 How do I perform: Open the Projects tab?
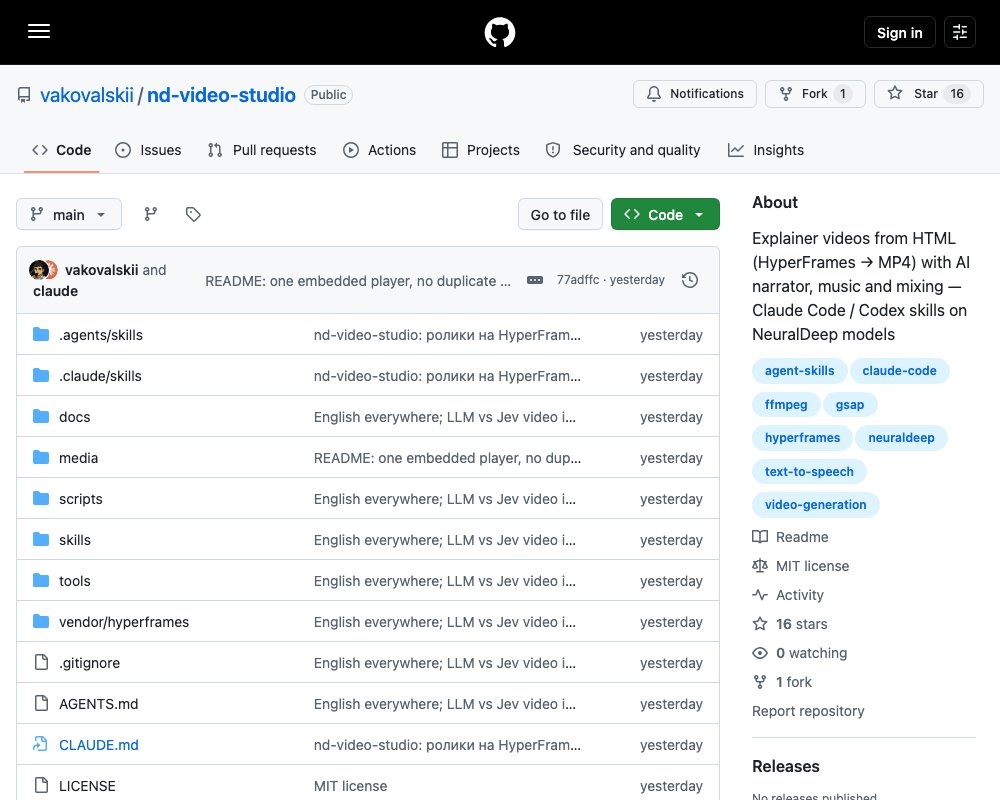481,150
